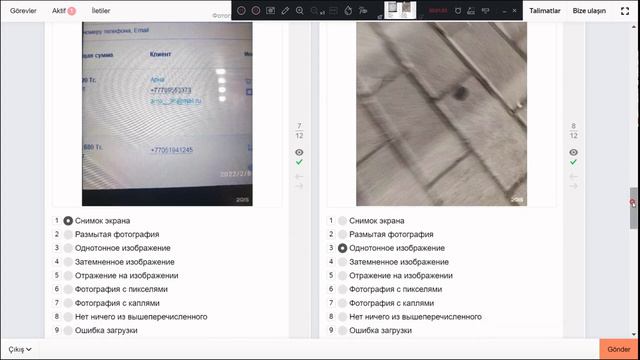Screen dimensions: 640x360
Task: Select 'Затемненное изображение' for the right image
Action: tap(342, 262)
